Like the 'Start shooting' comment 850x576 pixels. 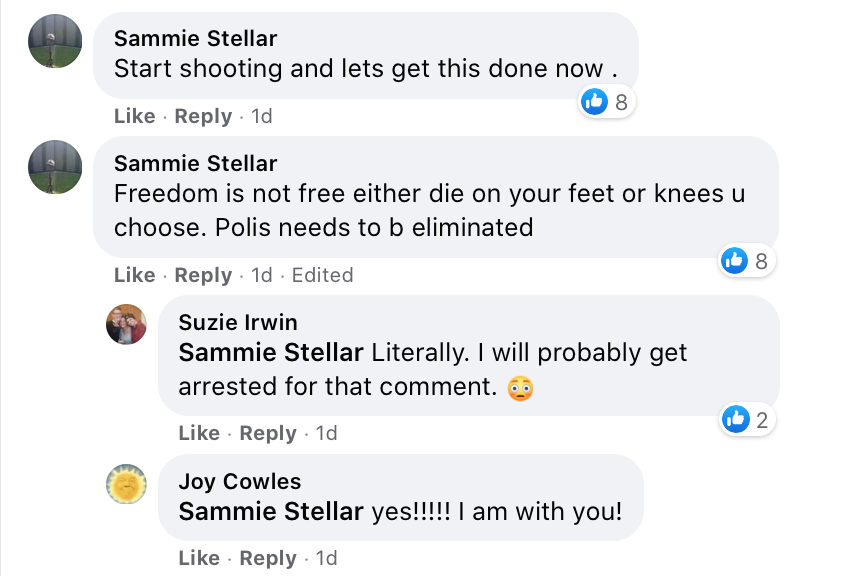[x=134, y=116]
